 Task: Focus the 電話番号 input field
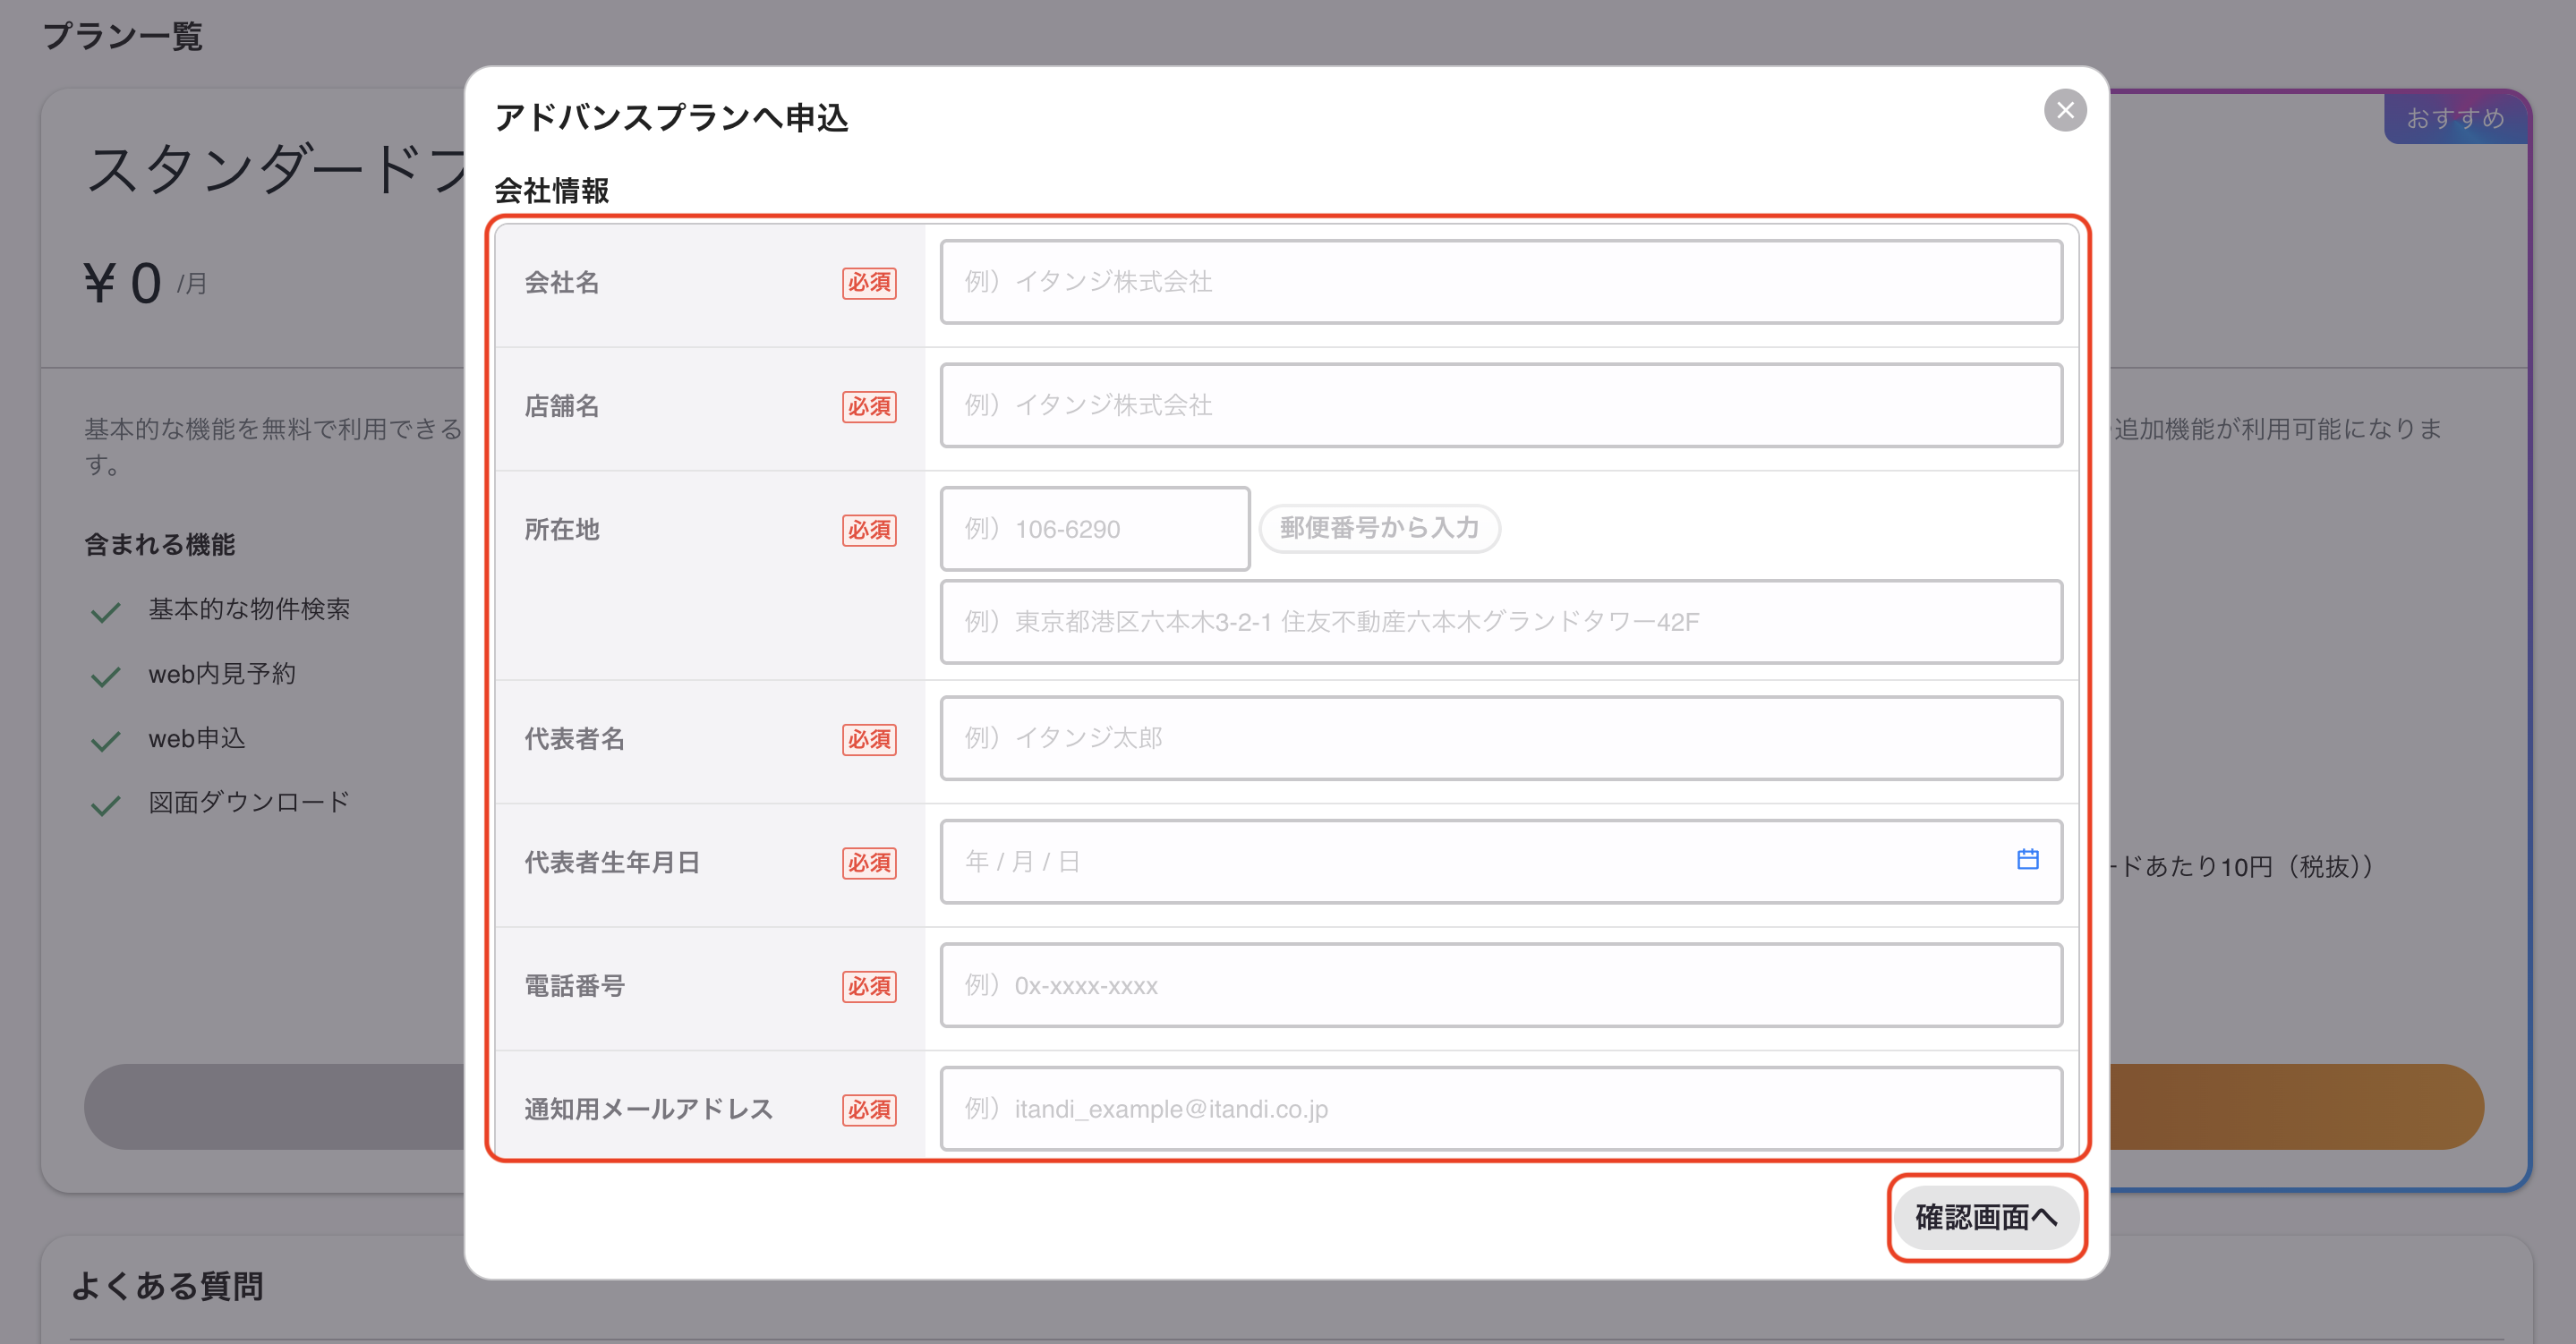pos(1501,985)
